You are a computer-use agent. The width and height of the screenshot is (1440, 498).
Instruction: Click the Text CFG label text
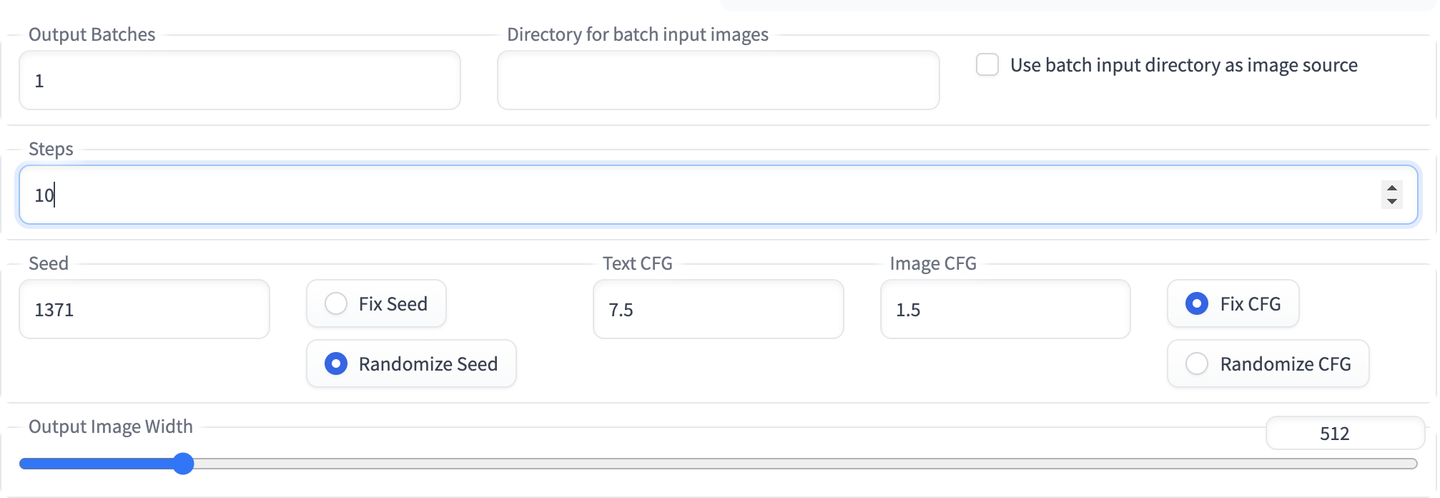click(637, 264)
